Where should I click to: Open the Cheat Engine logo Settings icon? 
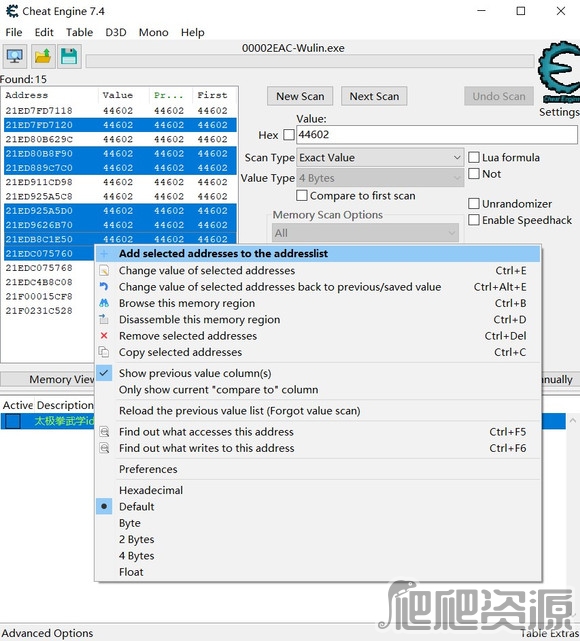click(x=560, y=74)
